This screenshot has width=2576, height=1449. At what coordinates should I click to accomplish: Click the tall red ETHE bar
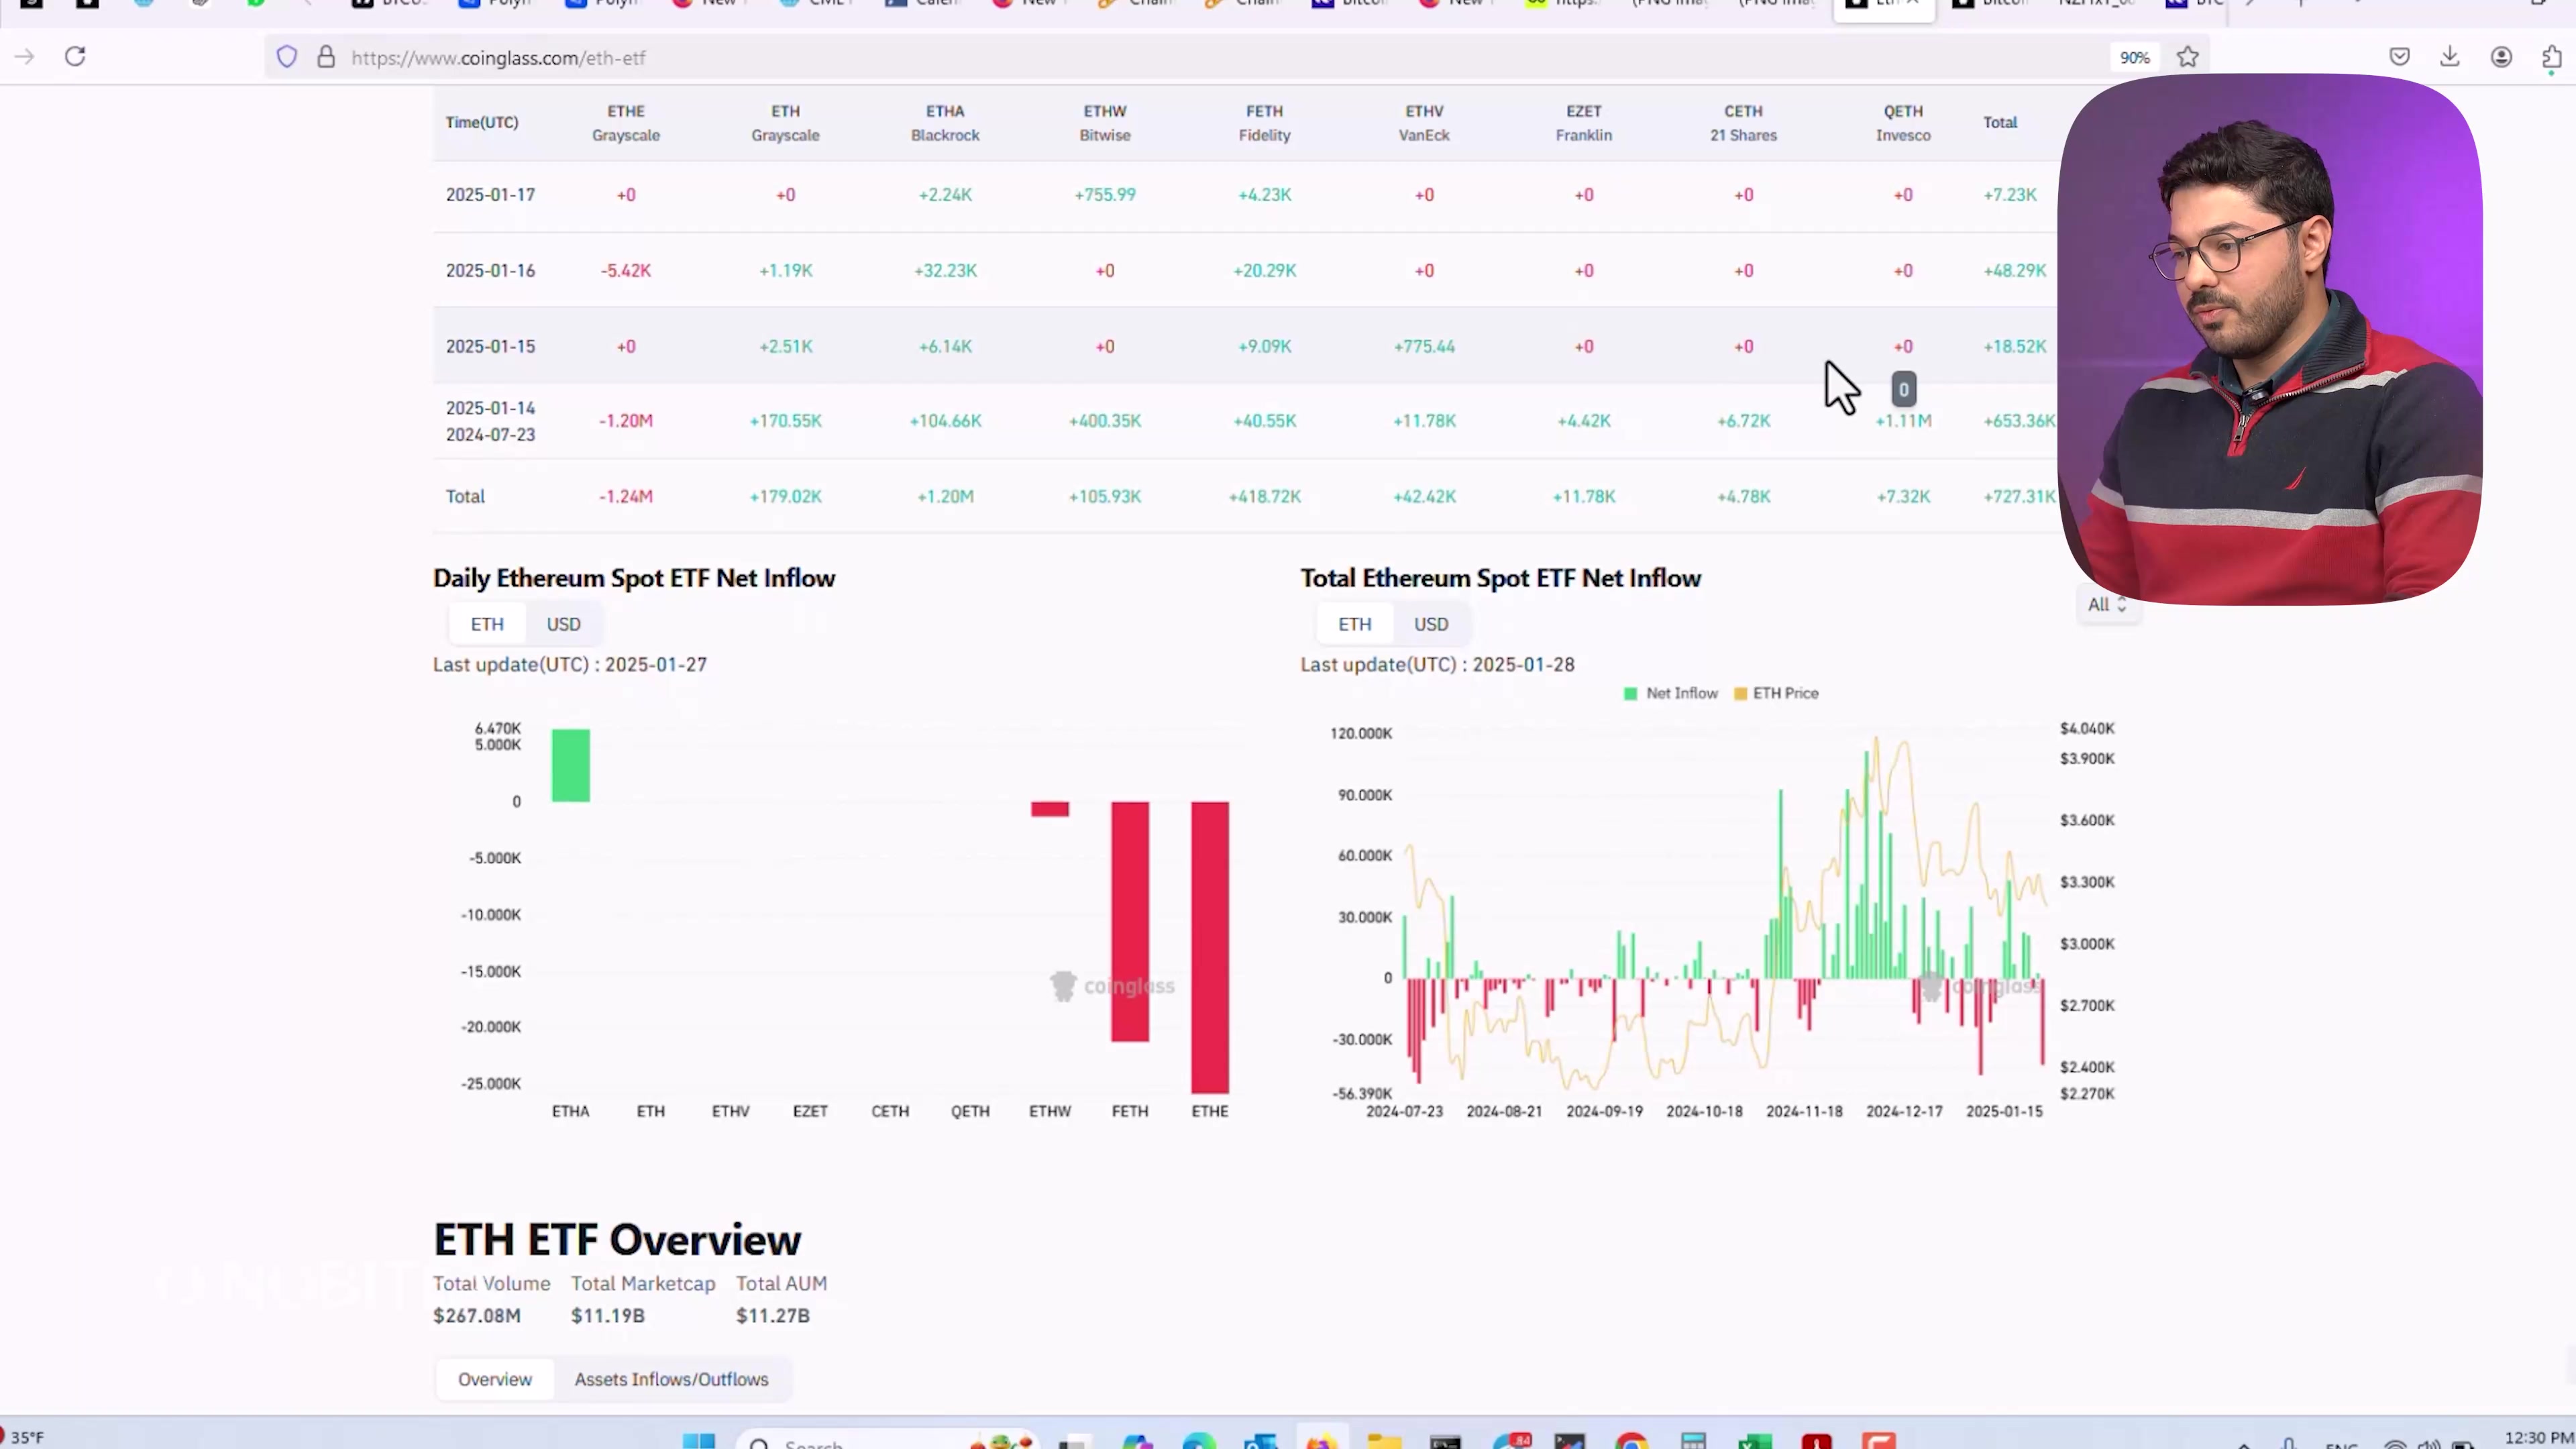[x=1210, y=947]
